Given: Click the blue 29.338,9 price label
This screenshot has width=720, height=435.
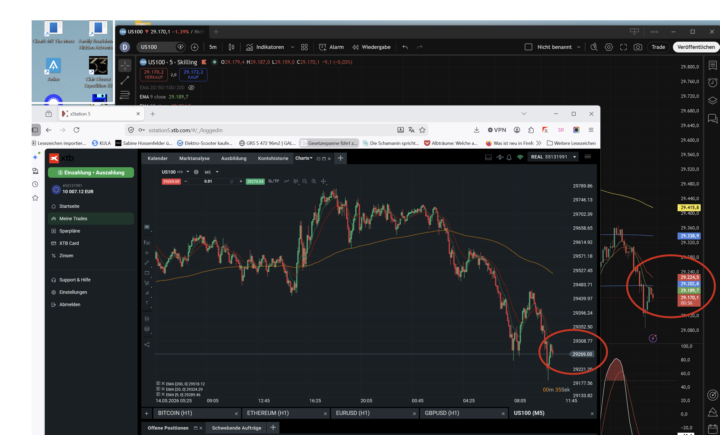Looking at the screenshot, I should click(x=689, y=236).
